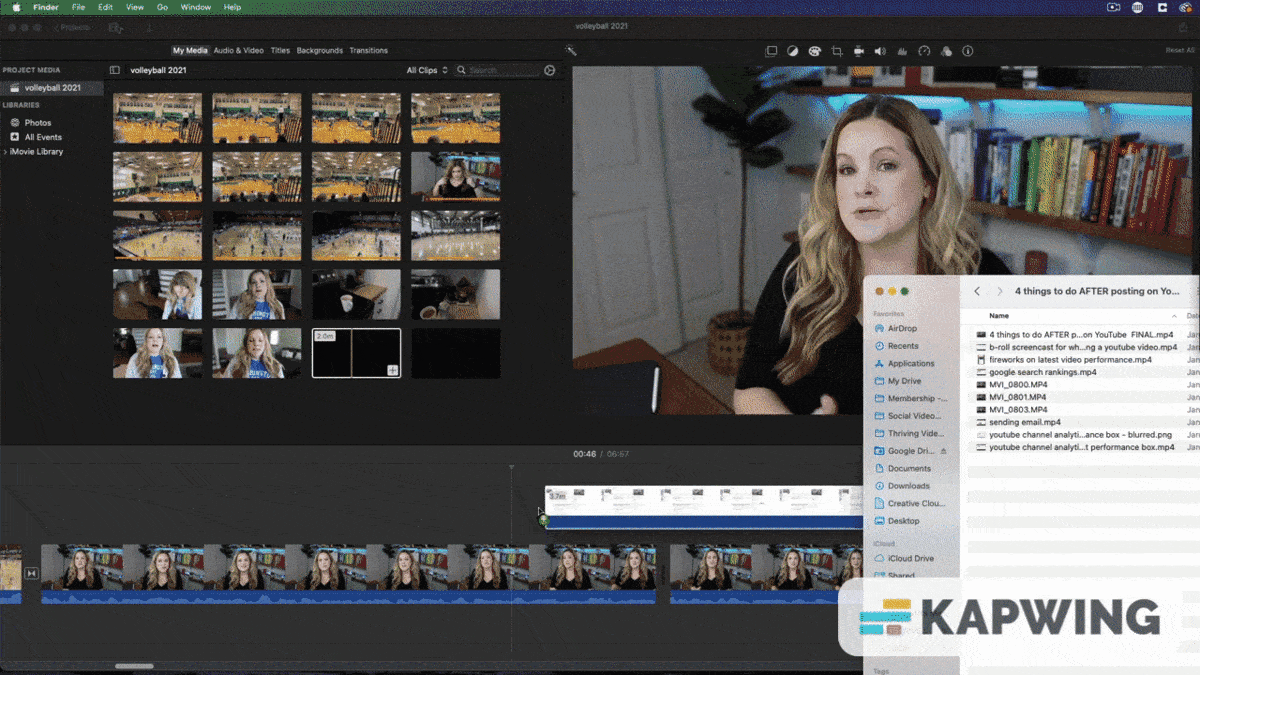Open the Titles tab

click(x=280, y=50)
